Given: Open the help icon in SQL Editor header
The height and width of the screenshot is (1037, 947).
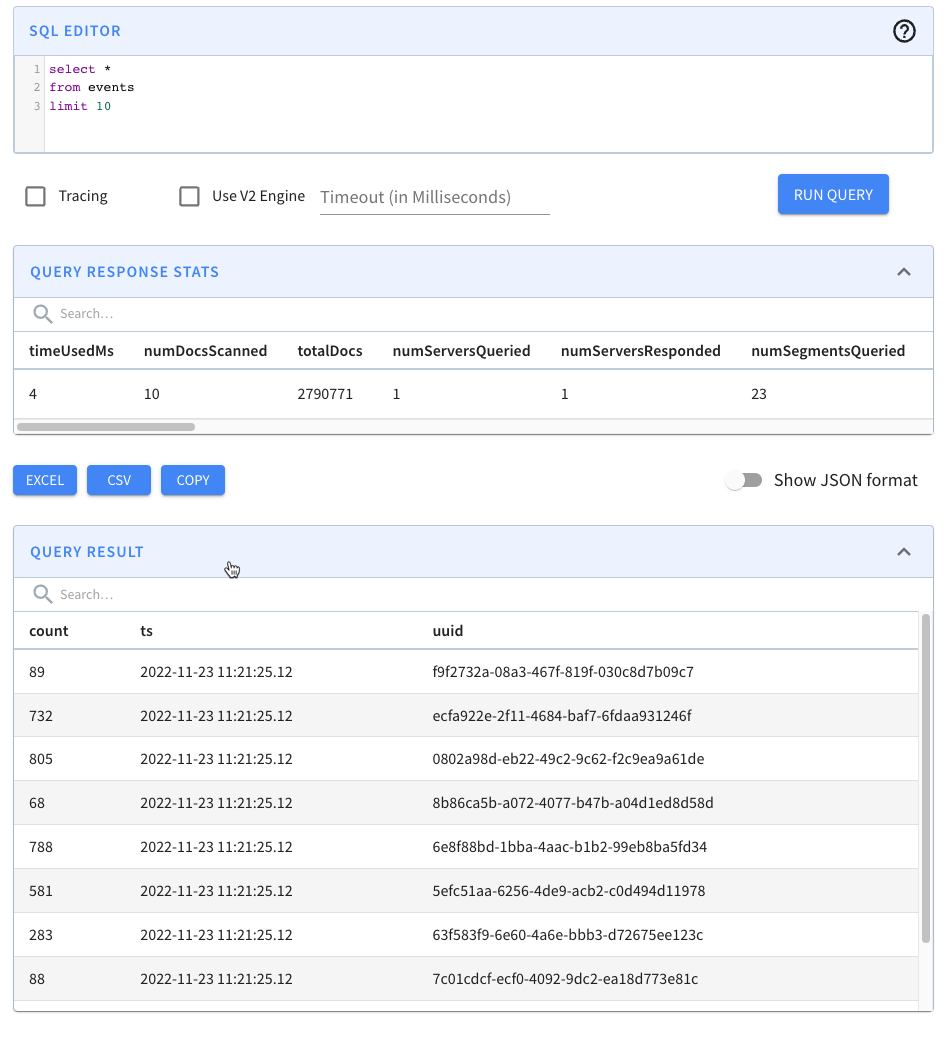Looking at the screenshot, I should point(904,31).
